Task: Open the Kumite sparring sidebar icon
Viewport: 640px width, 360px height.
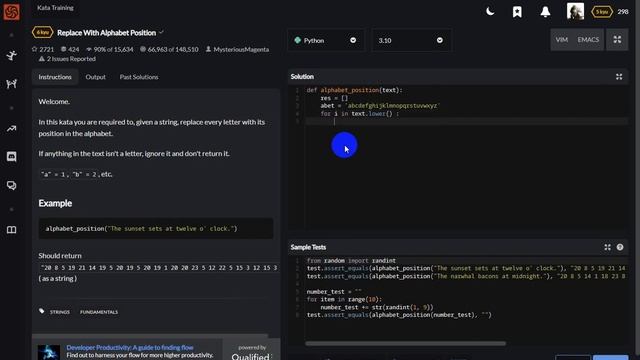Action: click(x=11, y=84)
